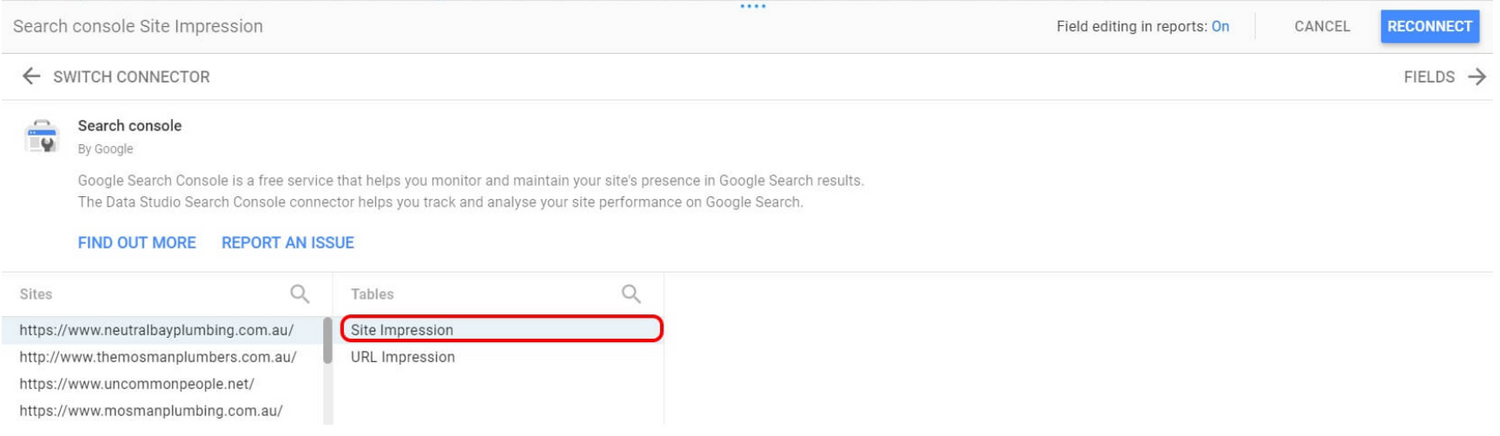Screen dimensions: 1500x436
Task: Choose themosmanplumbers.com.au from Sites
Action: click(161, 357)
